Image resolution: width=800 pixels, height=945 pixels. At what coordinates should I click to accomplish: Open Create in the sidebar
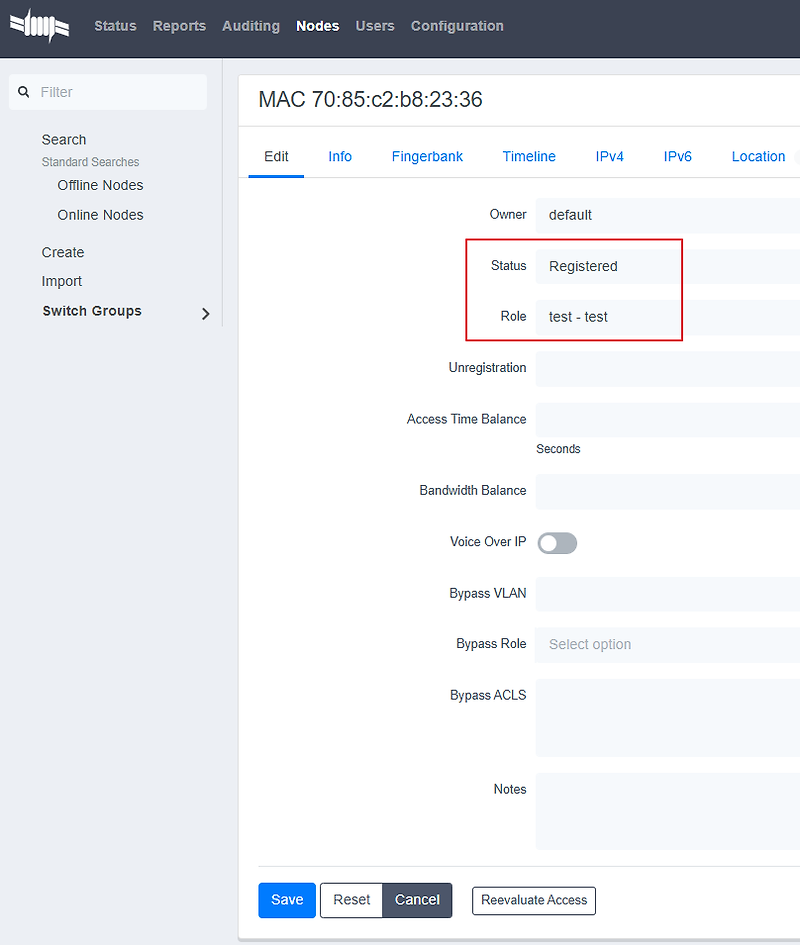(63, 253)
